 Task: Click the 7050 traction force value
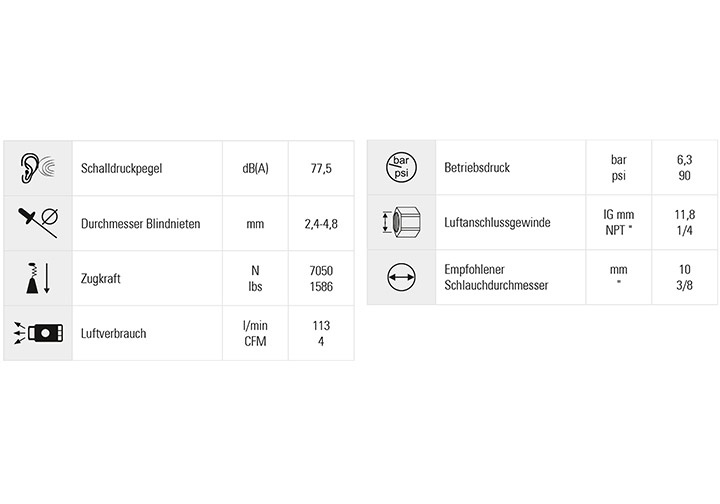coord(321,270)
